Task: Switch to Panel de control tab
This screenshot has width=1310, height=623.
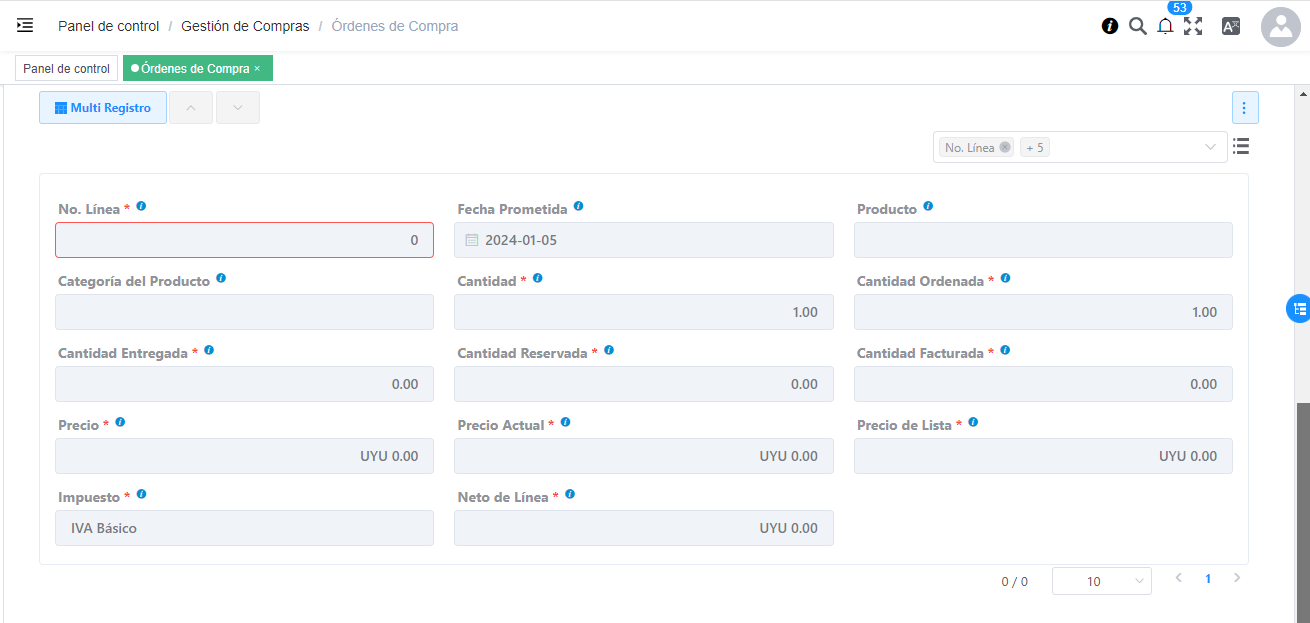Action: (67, 69)
